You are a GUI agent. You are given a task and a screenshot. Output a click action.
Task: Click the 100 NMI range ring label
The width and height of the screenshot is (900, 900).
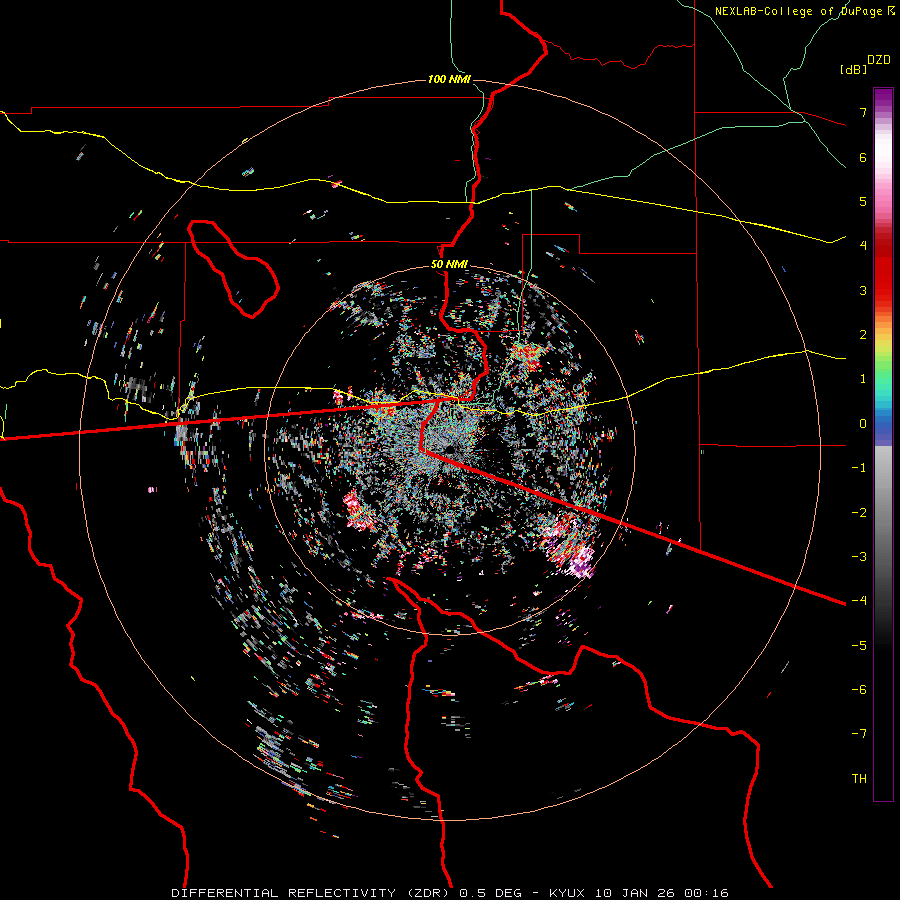click(x=449, y=79)
